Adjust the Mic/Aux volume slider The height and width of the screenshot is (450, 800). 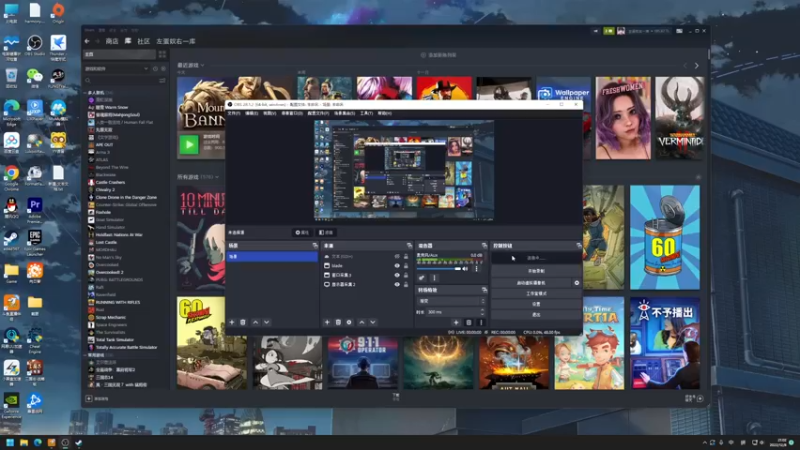point(439,269)
